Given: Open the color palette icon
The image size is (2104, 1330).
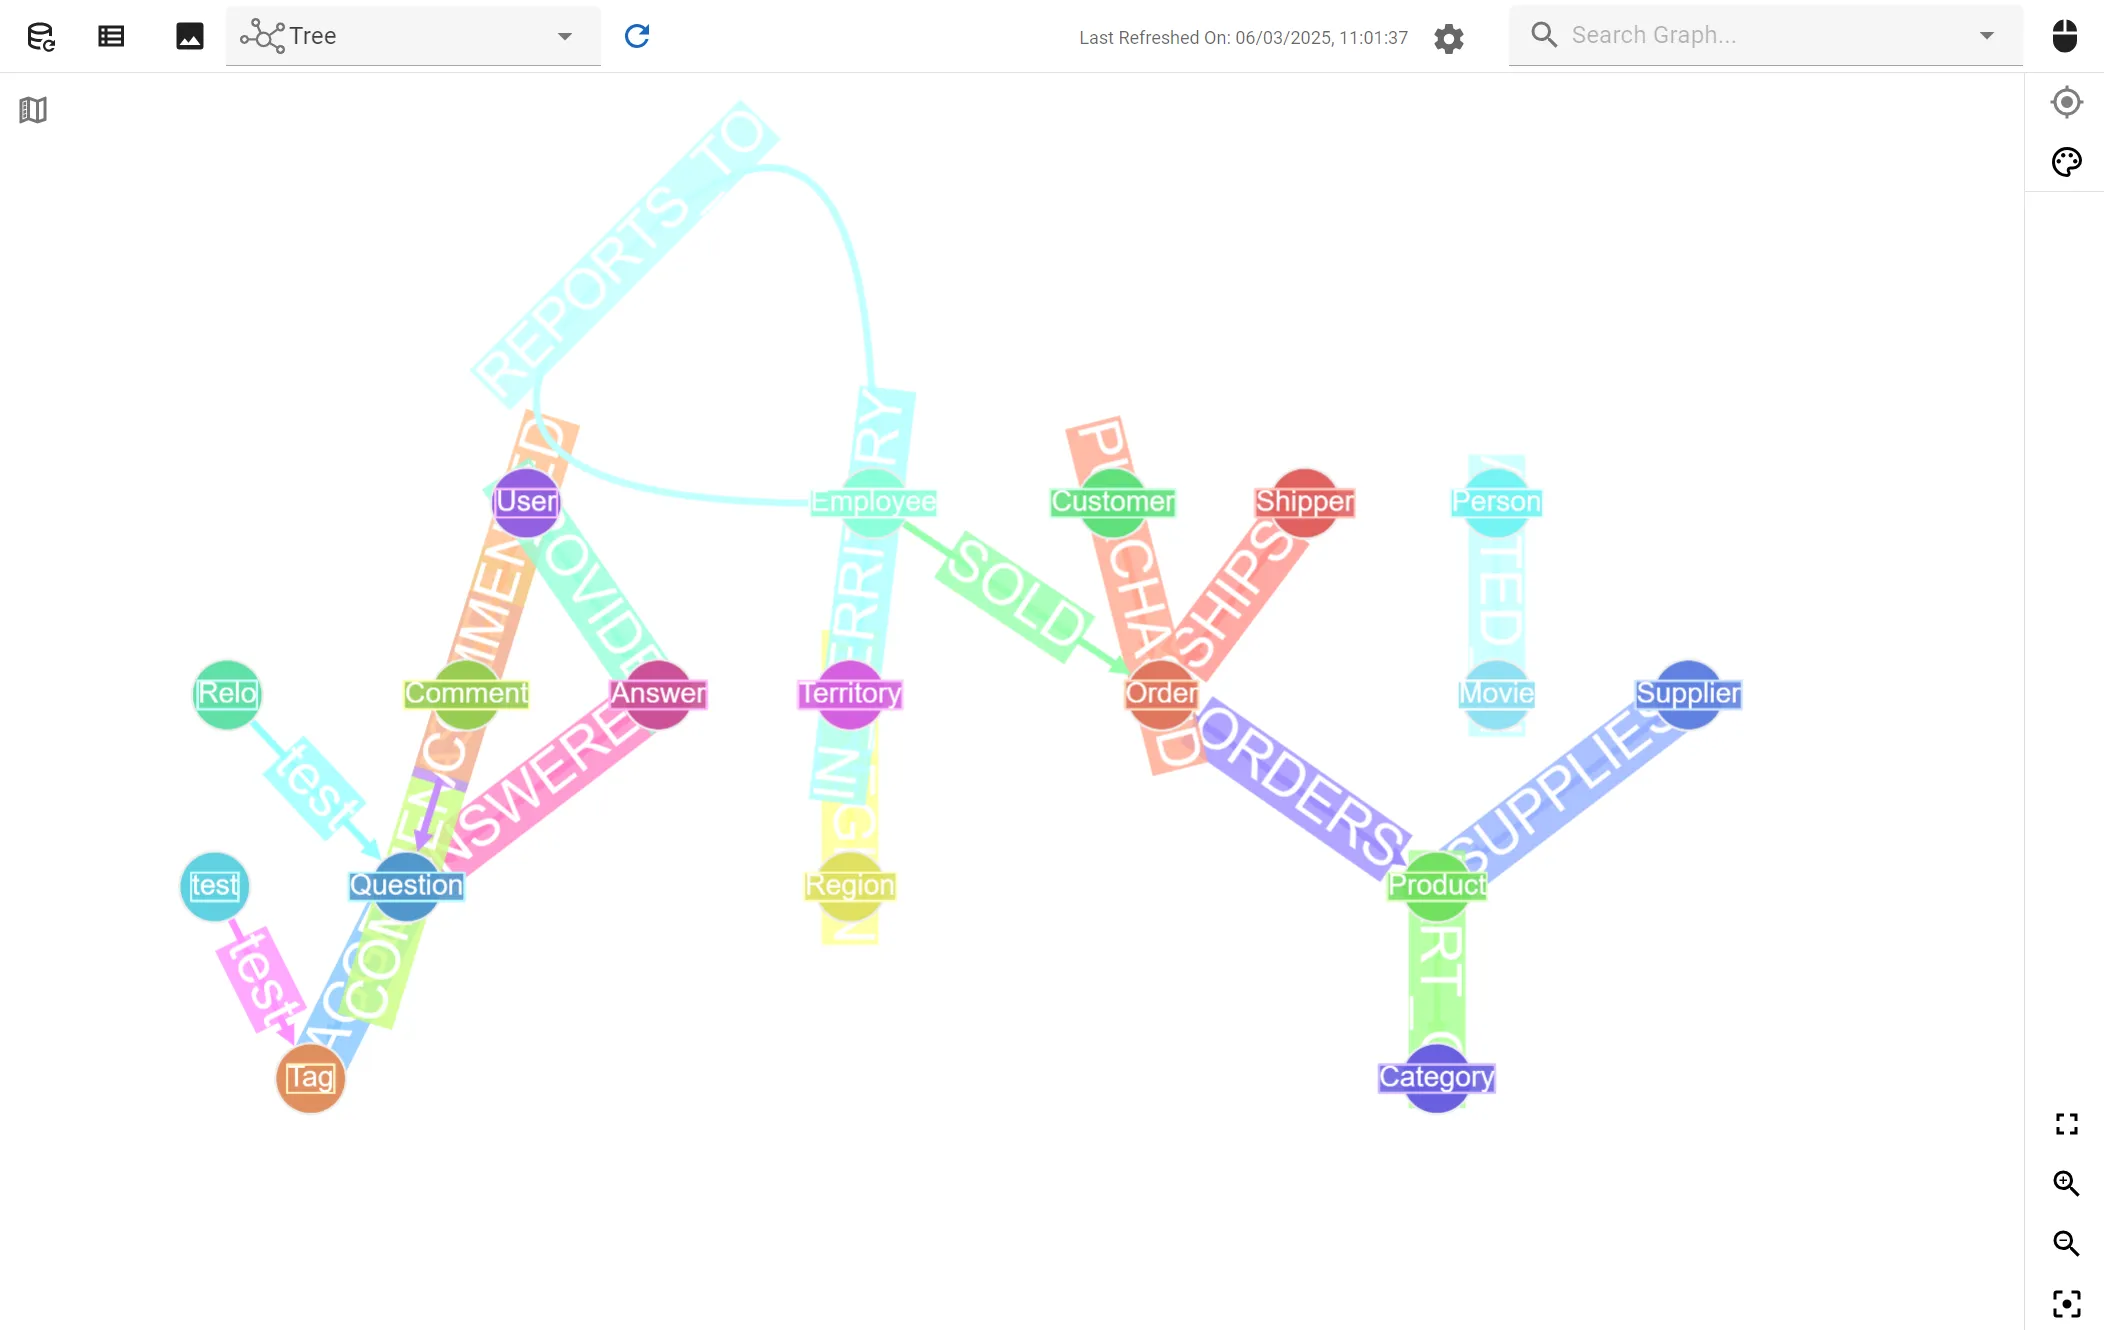Looking at the screenshot, I should tap(2067, 162).
